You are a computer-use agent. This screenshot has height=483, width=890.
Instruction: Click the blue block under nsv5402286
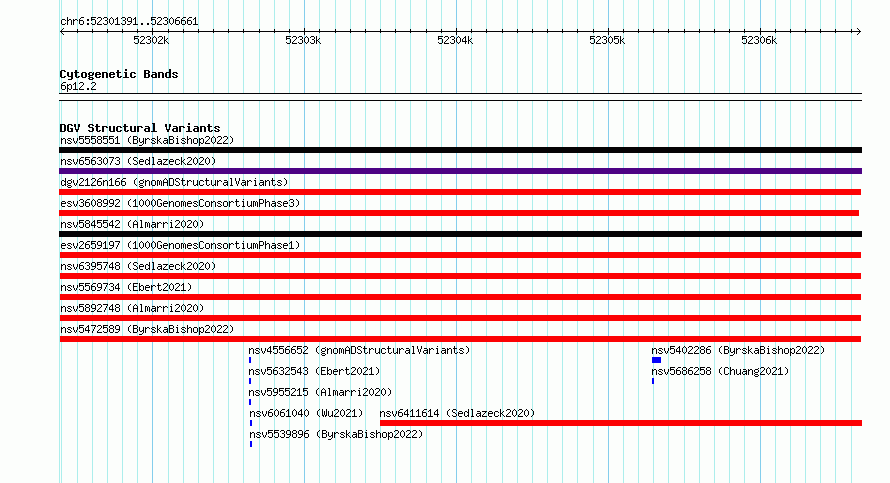tap(656, 360)
